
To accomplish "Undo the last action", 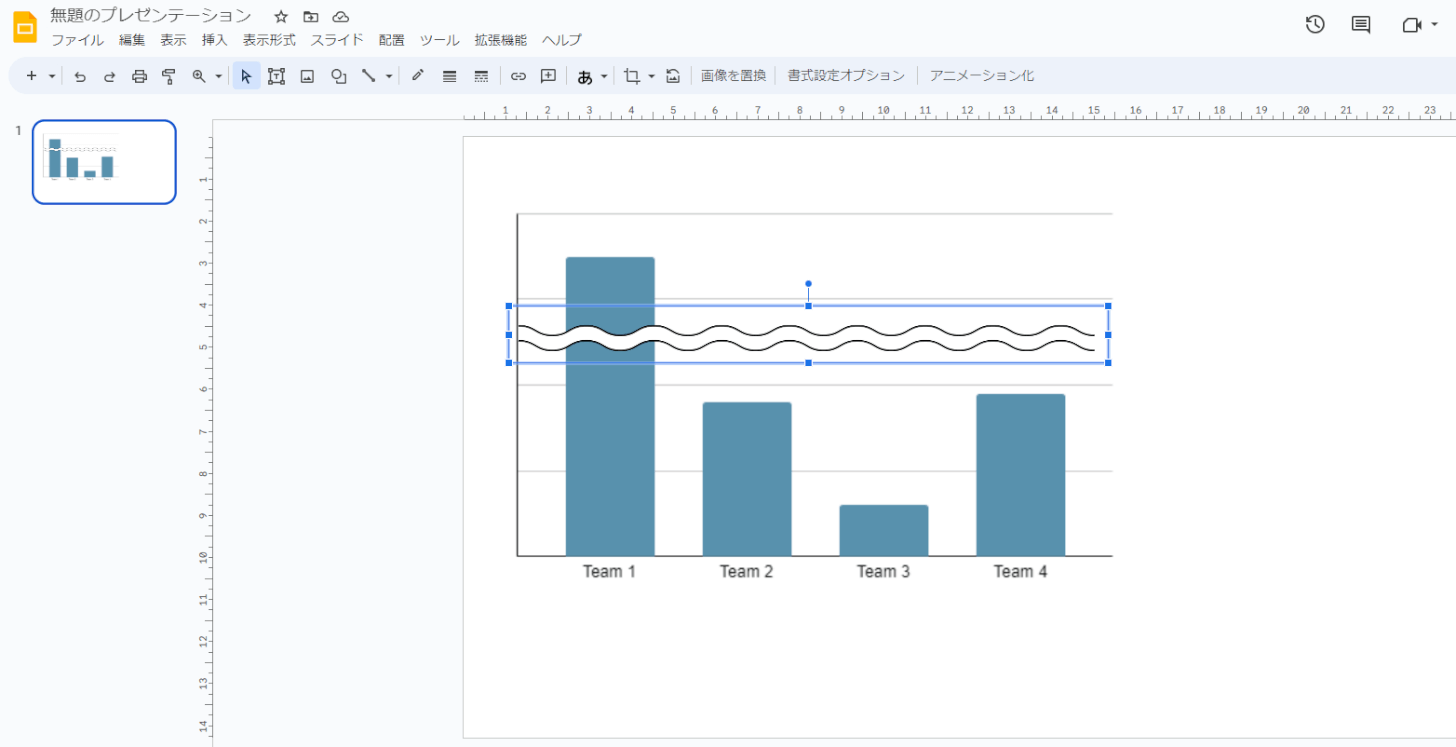I will pos(80,76).
